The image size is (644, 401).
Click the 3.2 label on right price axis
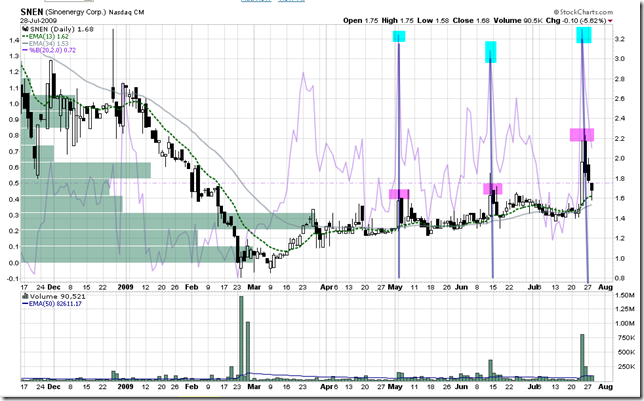619,39
